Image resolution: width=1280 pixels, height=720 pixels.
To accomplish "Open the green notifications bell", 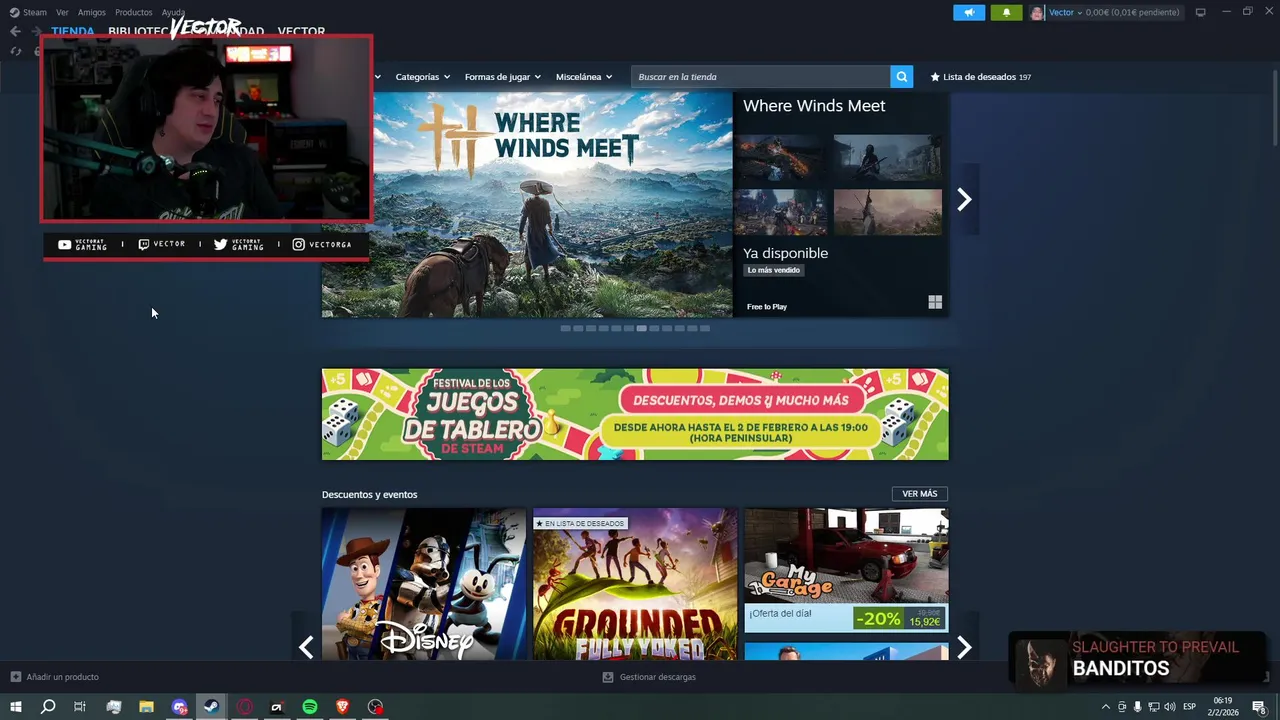I will (1006, 12).
